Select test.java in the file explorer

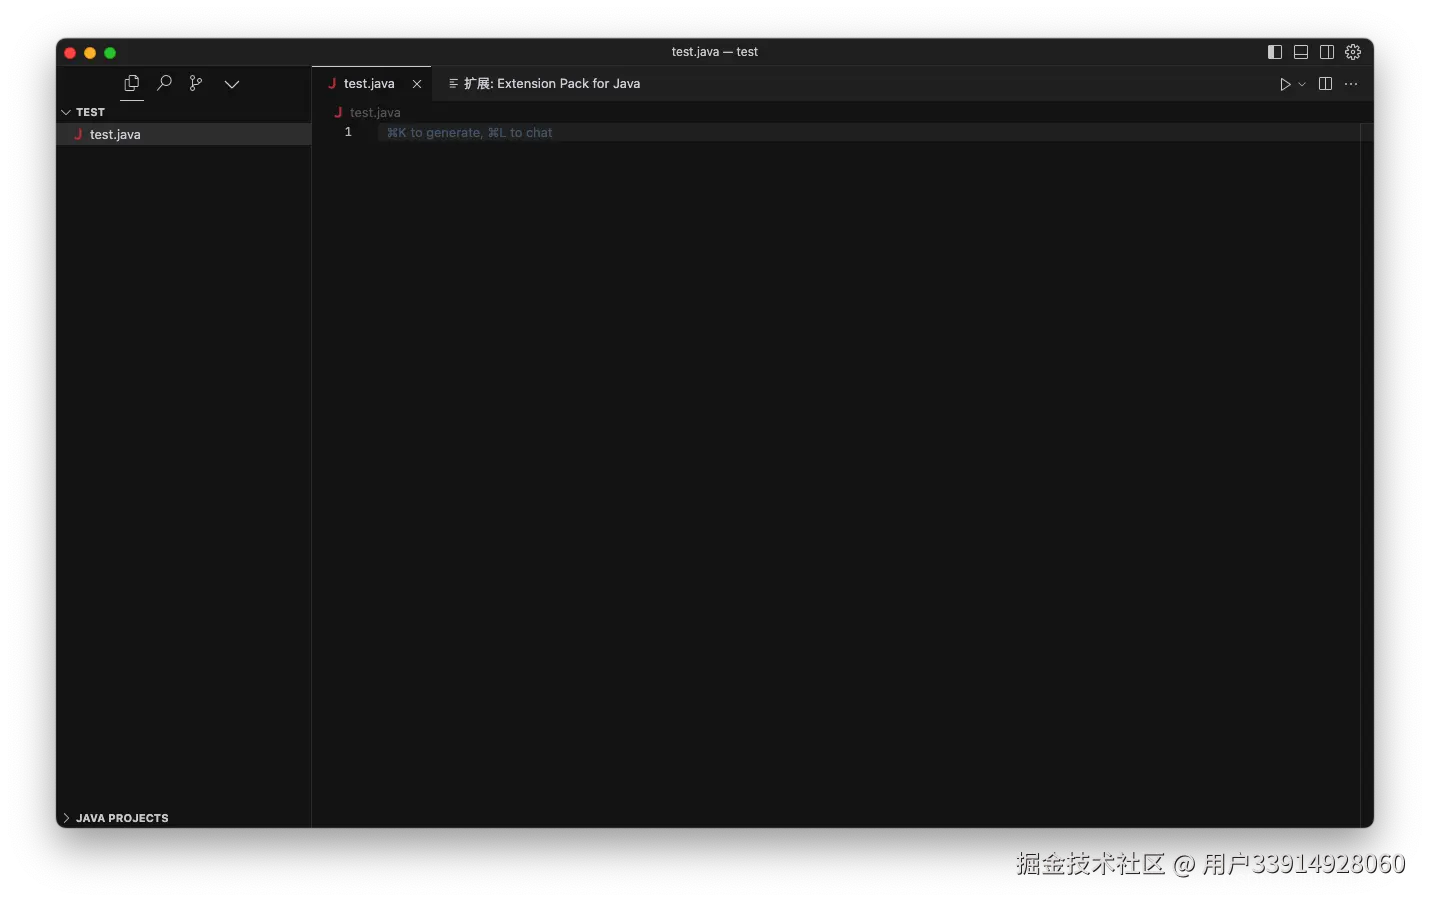point(183,134)
